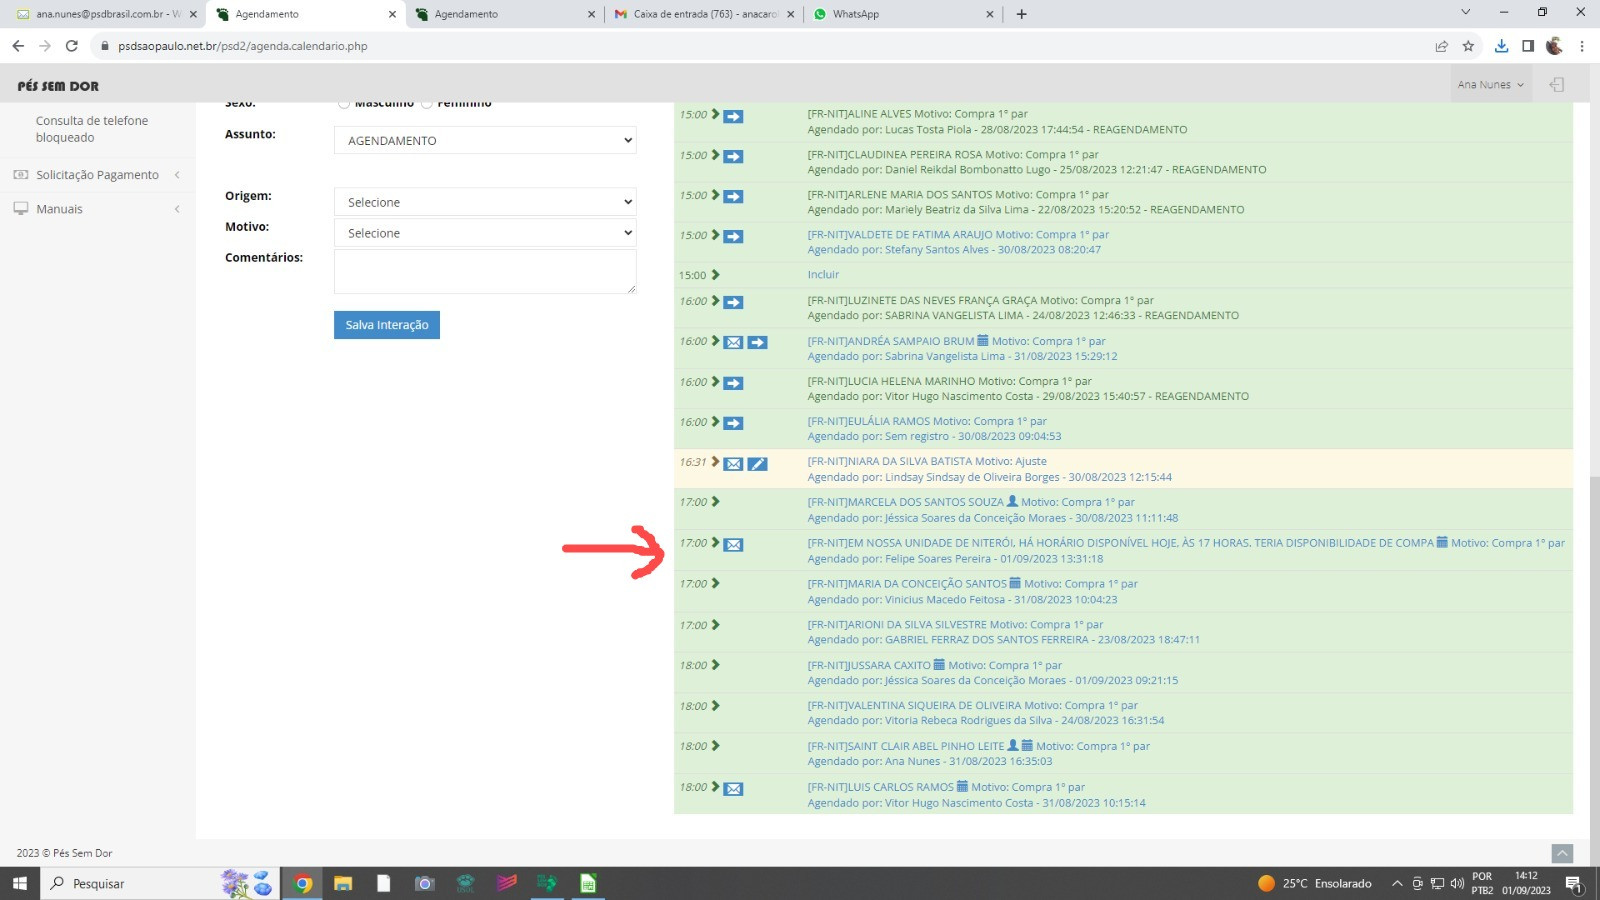Open the taskbar notification center
This screenshot has height=900, width=1600.
(x=1573, y=883)
